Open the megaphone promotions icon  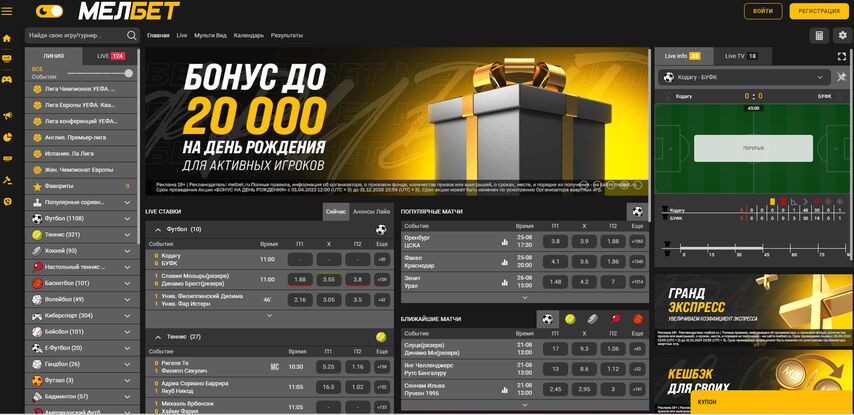(7, 115)
